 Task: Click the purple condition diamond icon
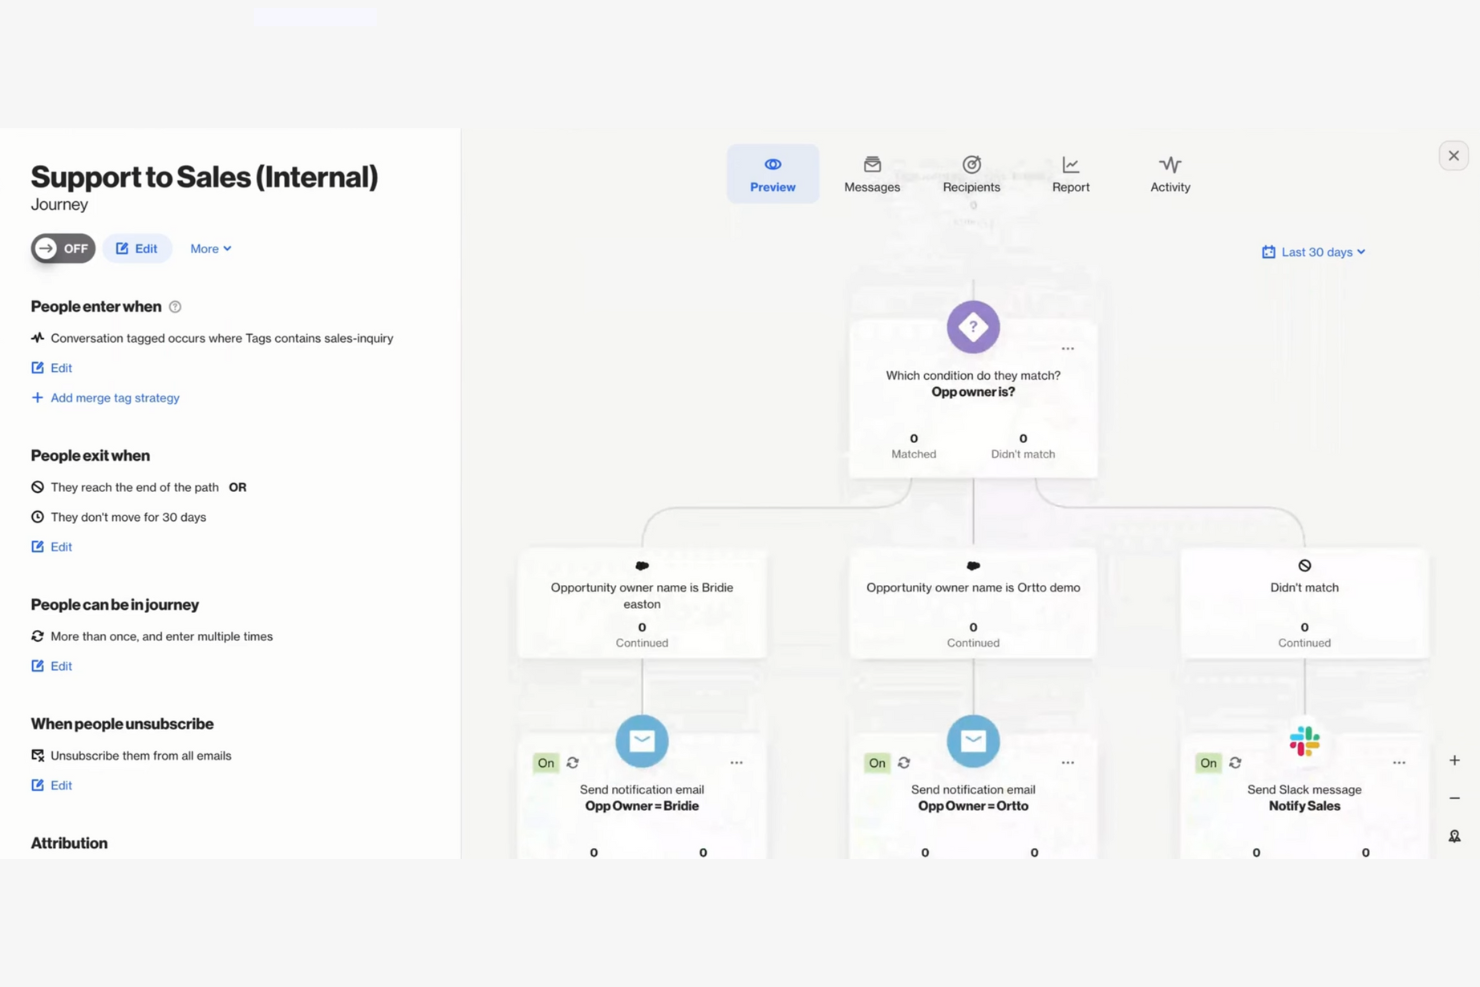click(x=972, y=327)
